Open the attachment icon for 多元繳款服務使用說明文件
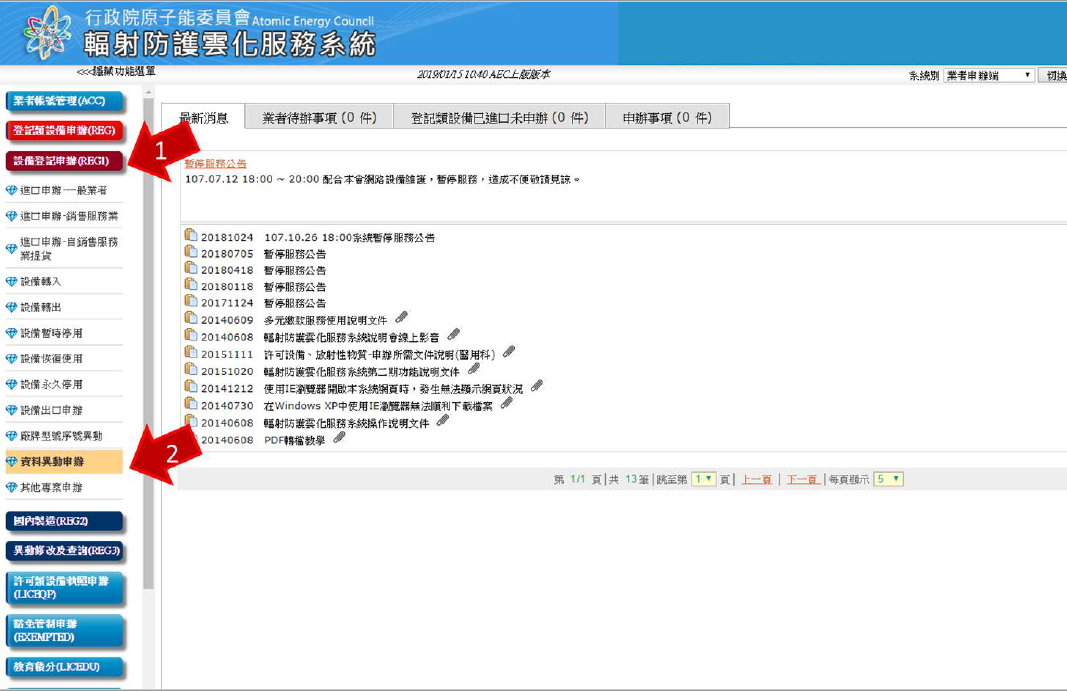1067x691 pixels. point(402,319)
